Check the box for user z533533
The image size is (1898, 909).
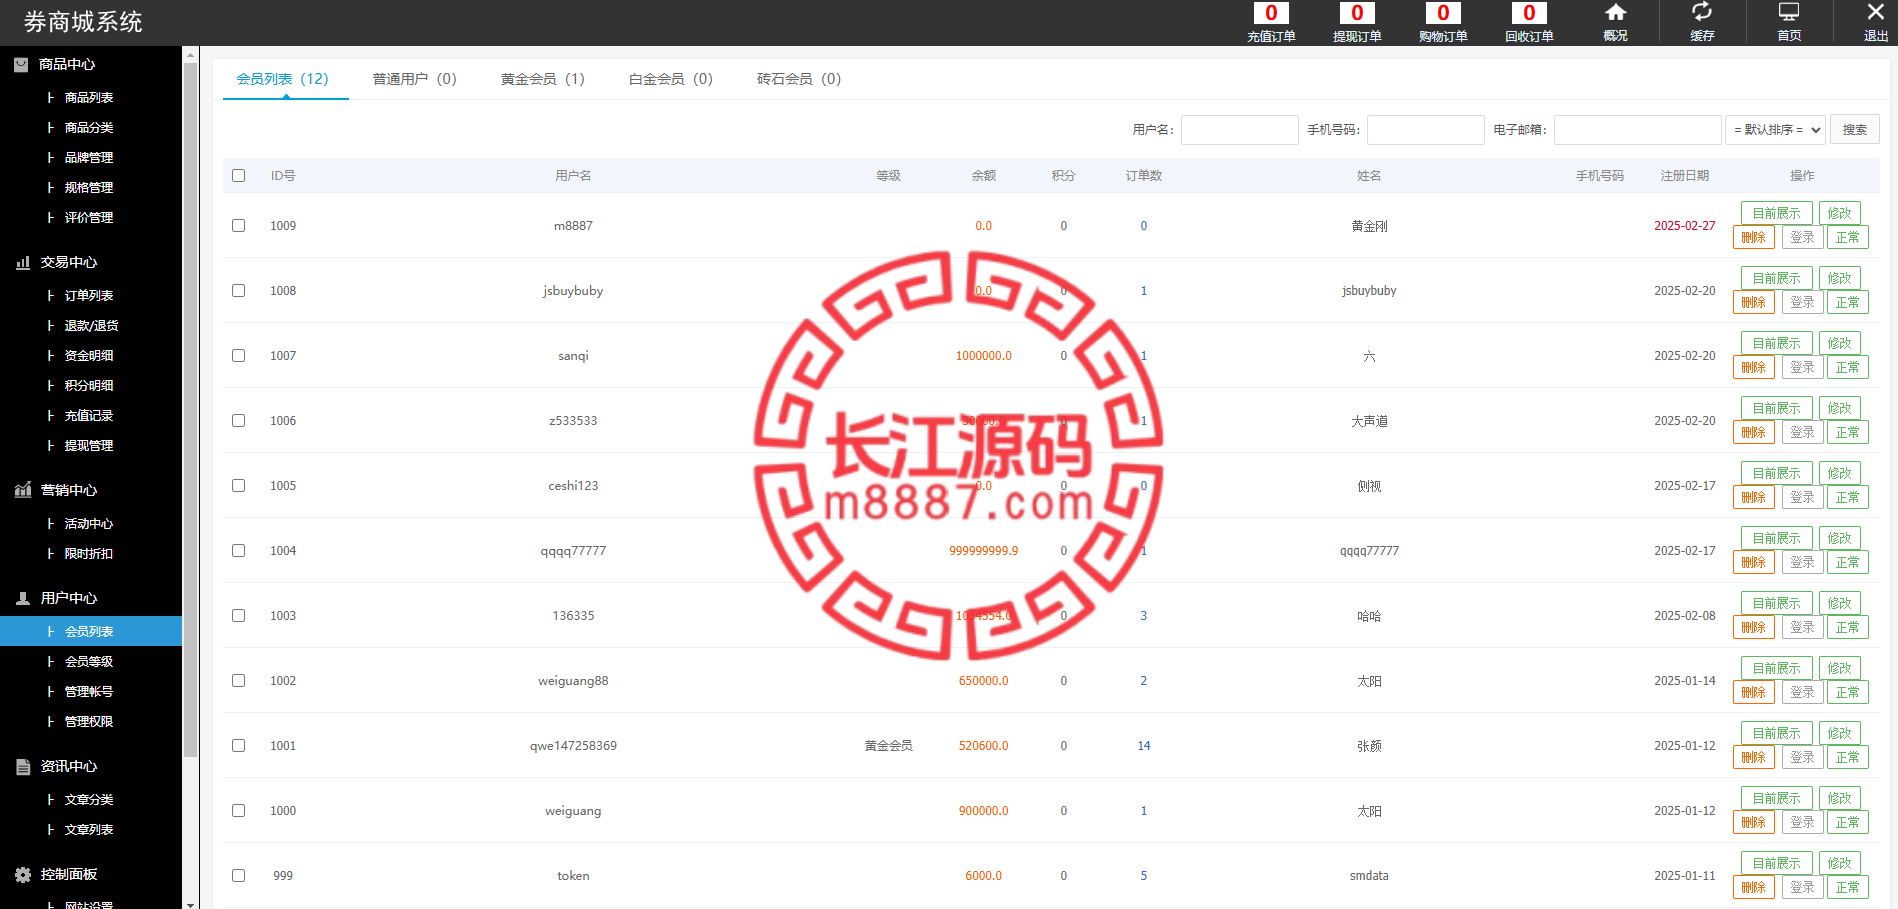tap(238, 420)
